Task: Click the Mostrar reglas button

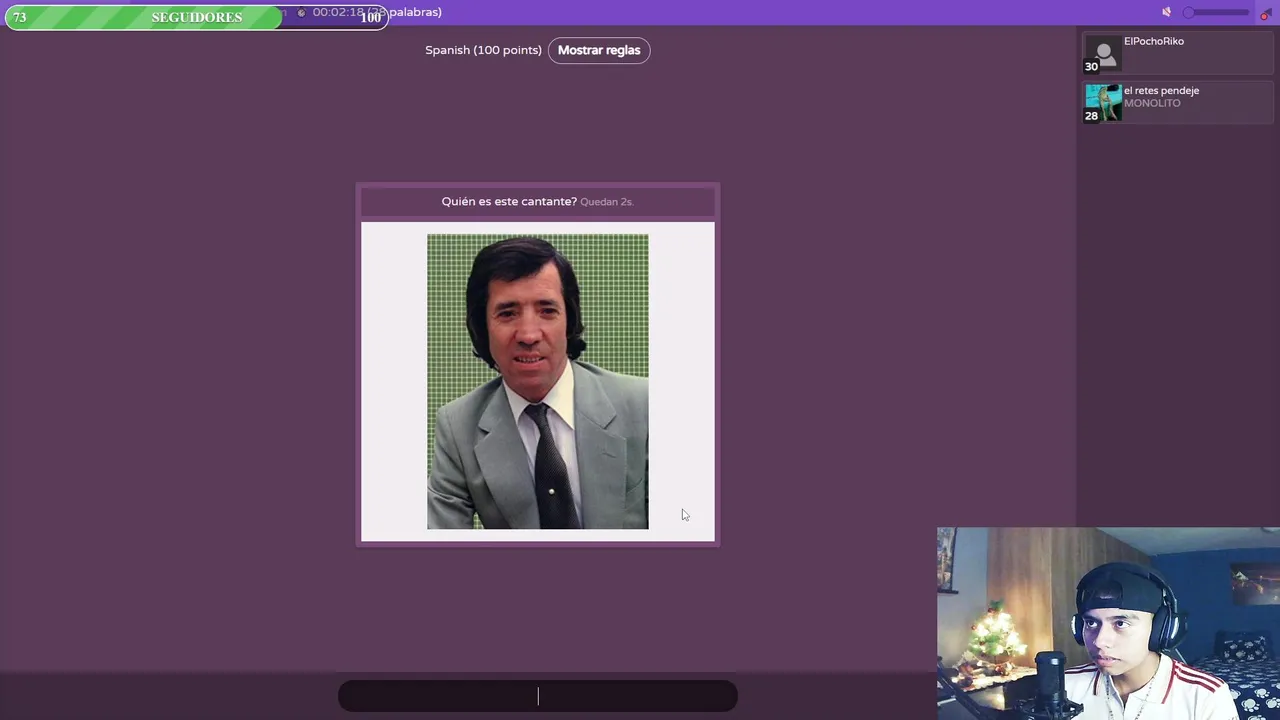Action: (x=599, y=50)
